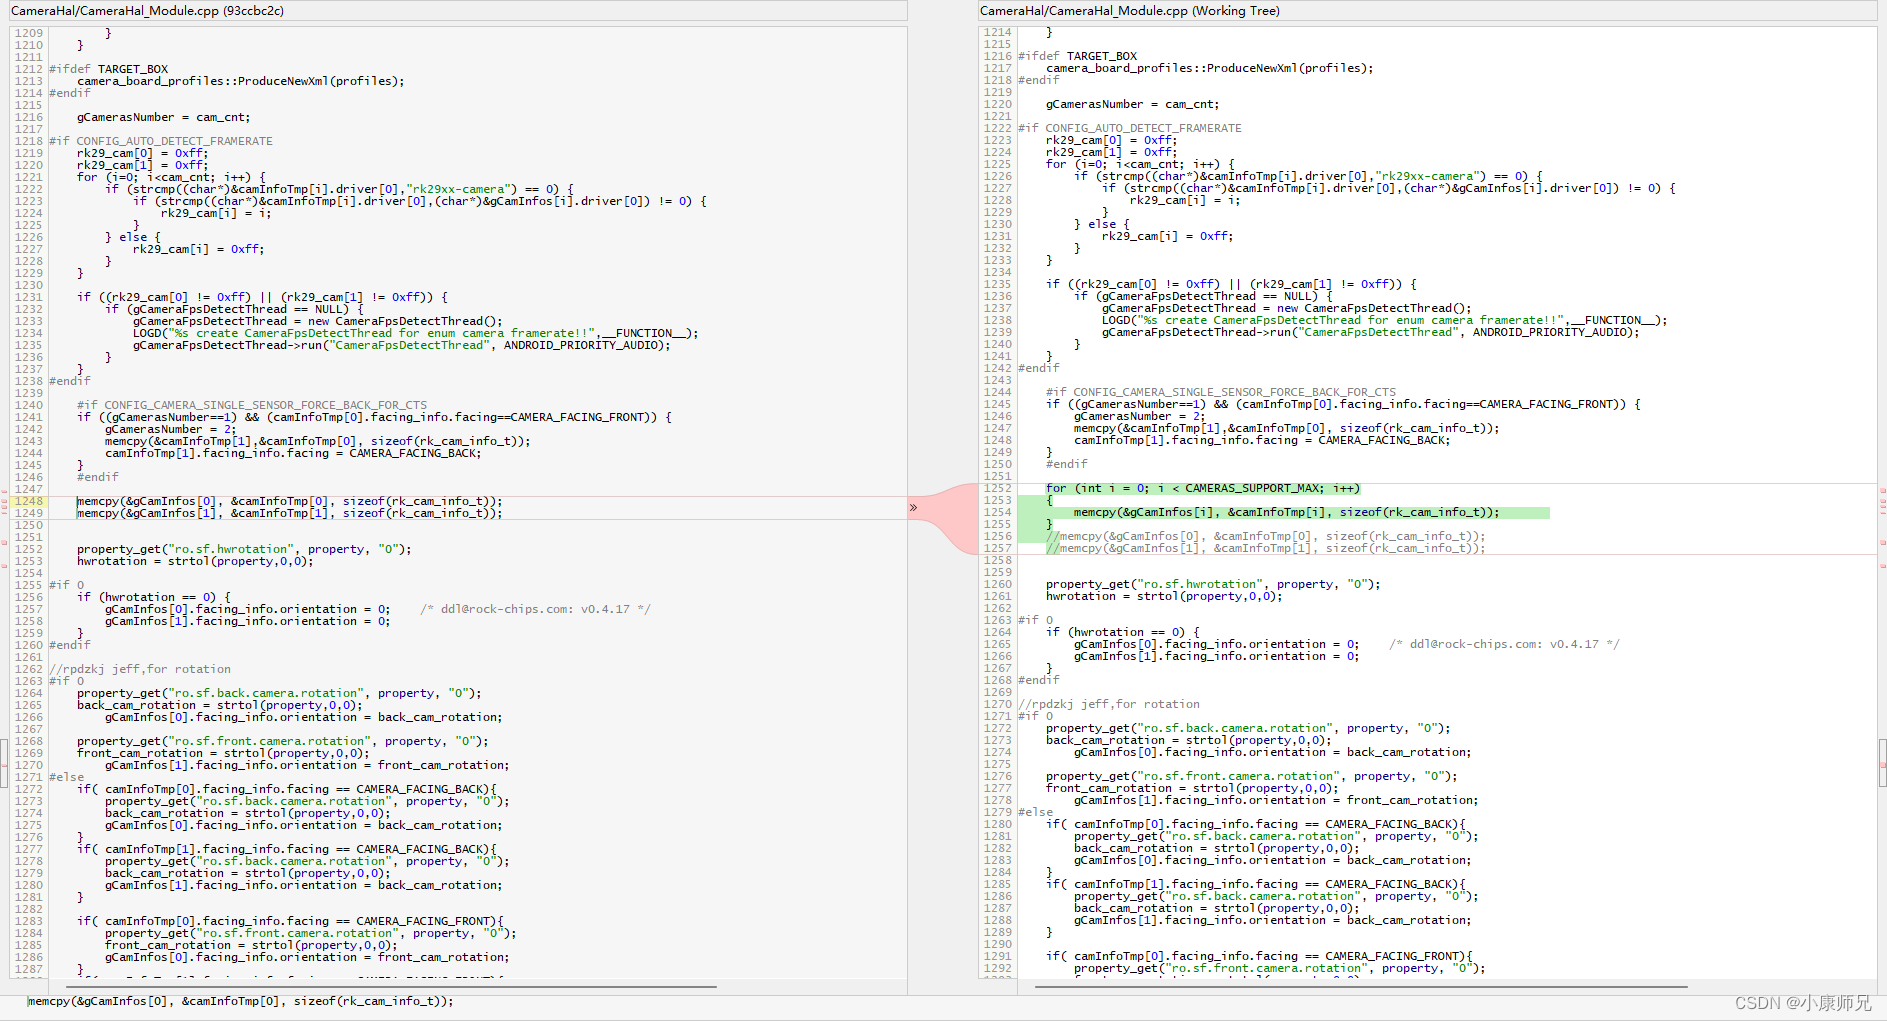Click left pane ProduceNewXml(profiles) line

tap(241, 81)
